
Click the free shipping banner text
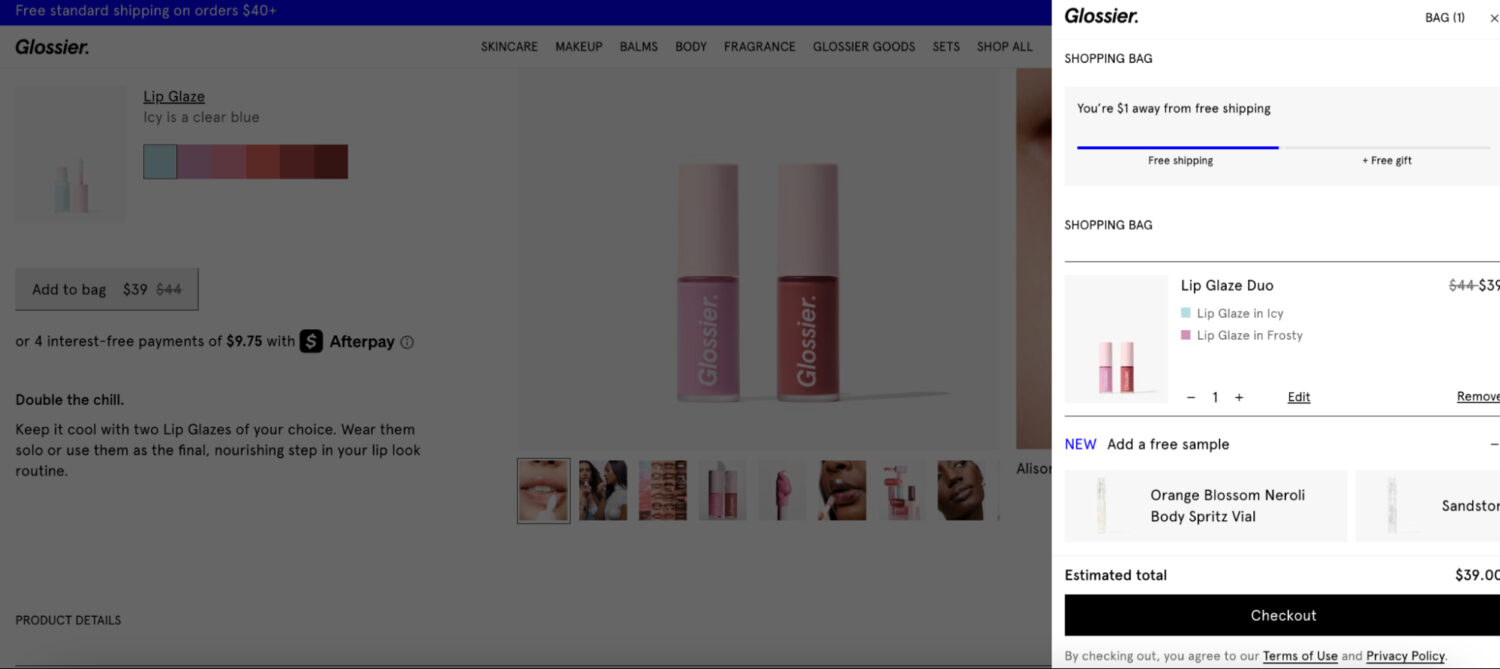145,11
